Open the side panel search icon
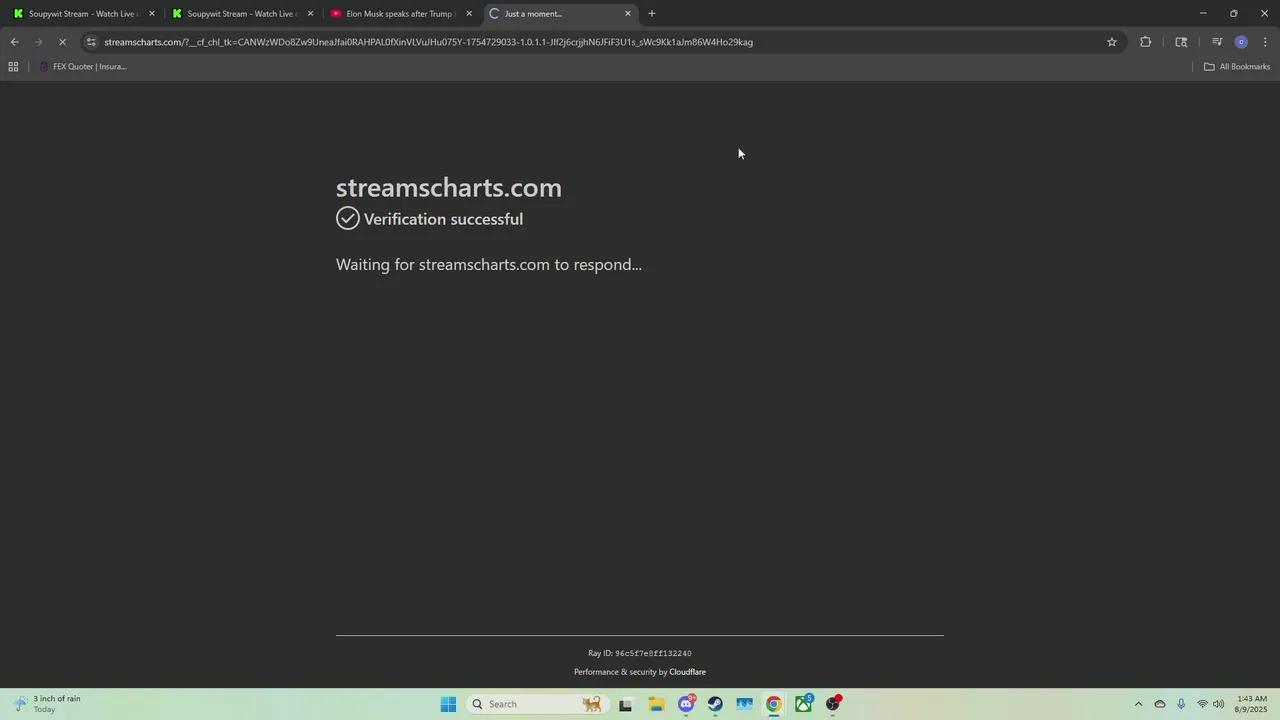The image size is (1280, 720). tap(1181, 42)
